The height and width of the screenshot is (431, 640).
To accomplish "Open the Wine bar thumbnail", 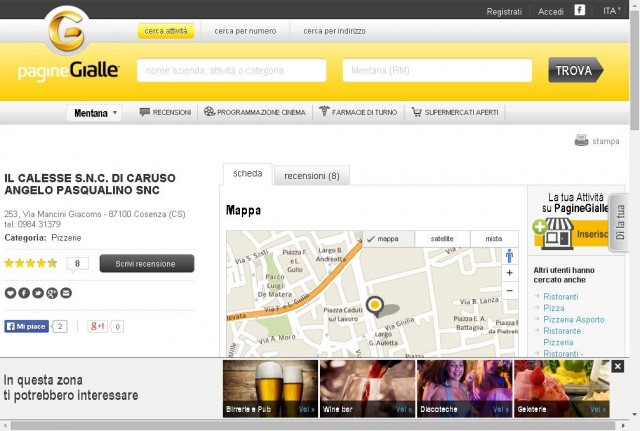I will (x=367, y=389).
